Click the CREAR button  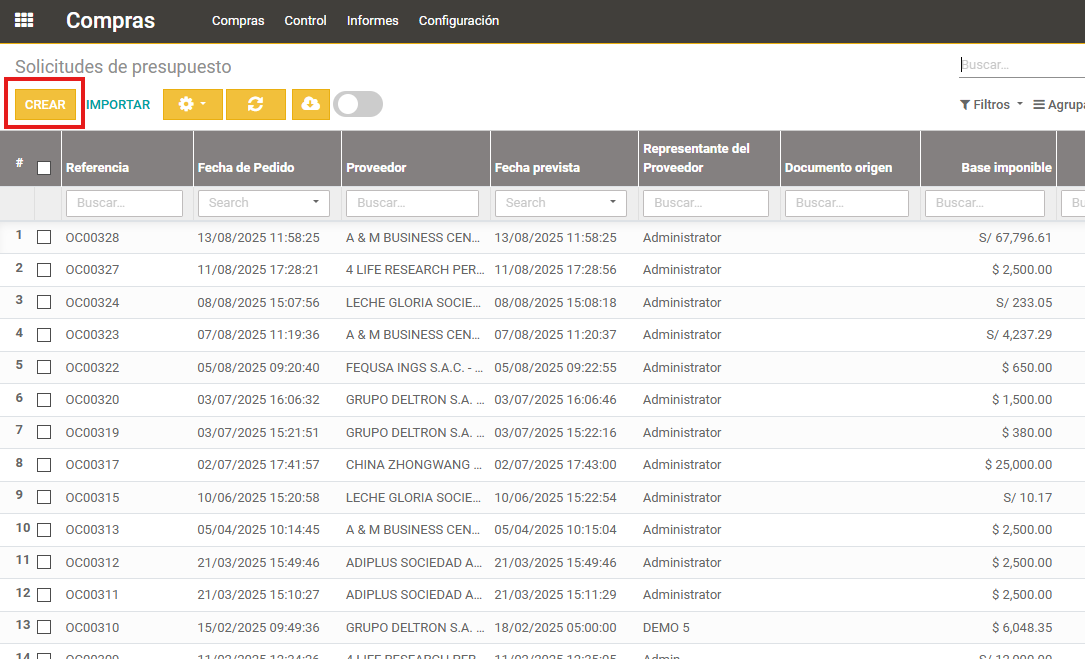45,105
